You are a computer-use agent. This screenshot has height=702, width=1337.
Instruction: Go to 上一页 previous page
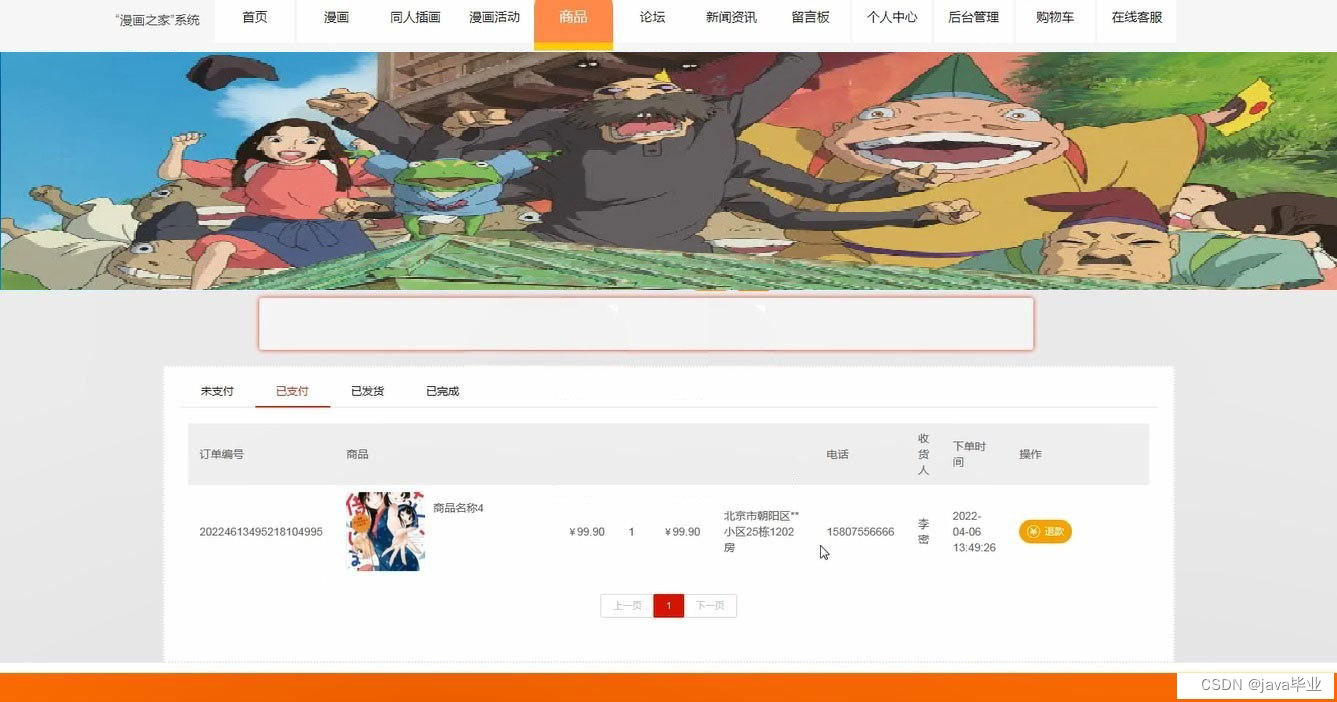tap(627, 605)
